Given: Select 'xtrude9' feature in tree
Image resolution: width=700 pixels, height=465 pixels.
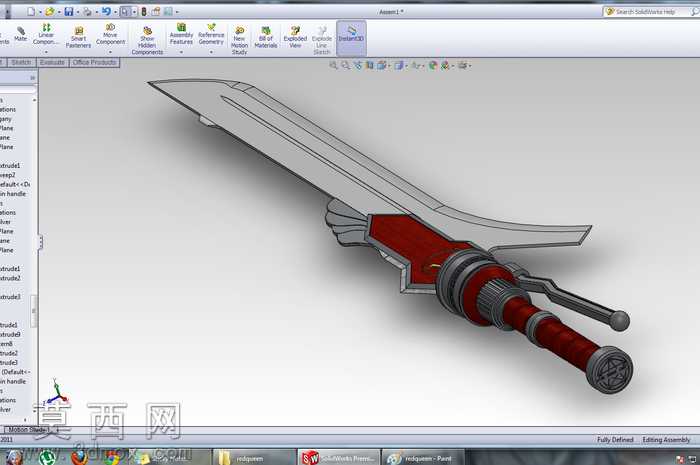Looking at the screenshot, I should 10,334.
